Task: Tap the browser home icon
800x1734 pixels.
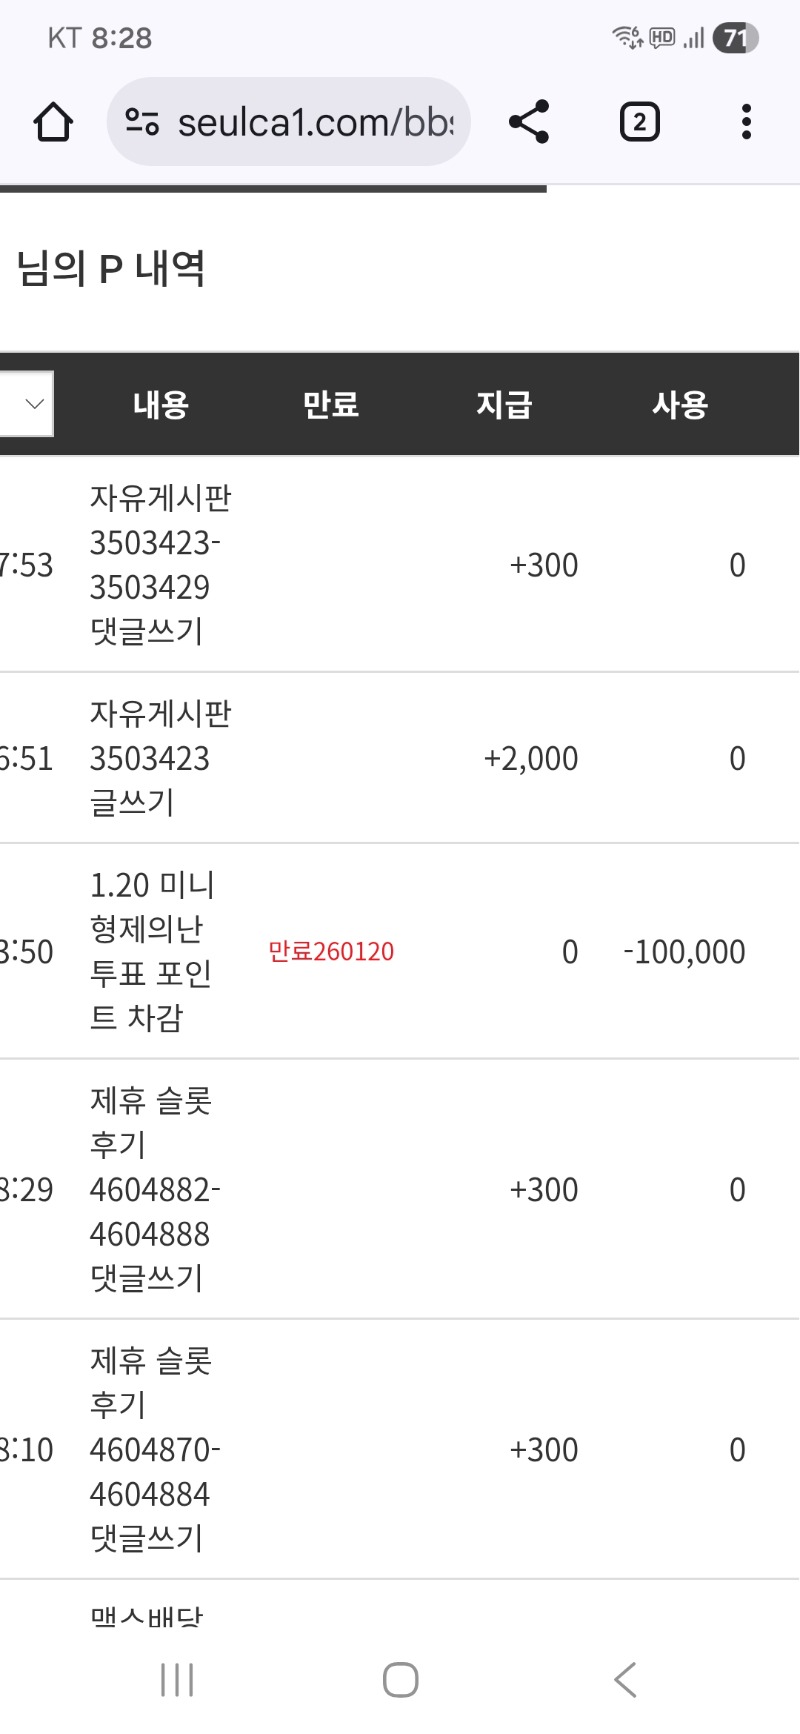Action: pyautogui.click(x=53, y=123)
